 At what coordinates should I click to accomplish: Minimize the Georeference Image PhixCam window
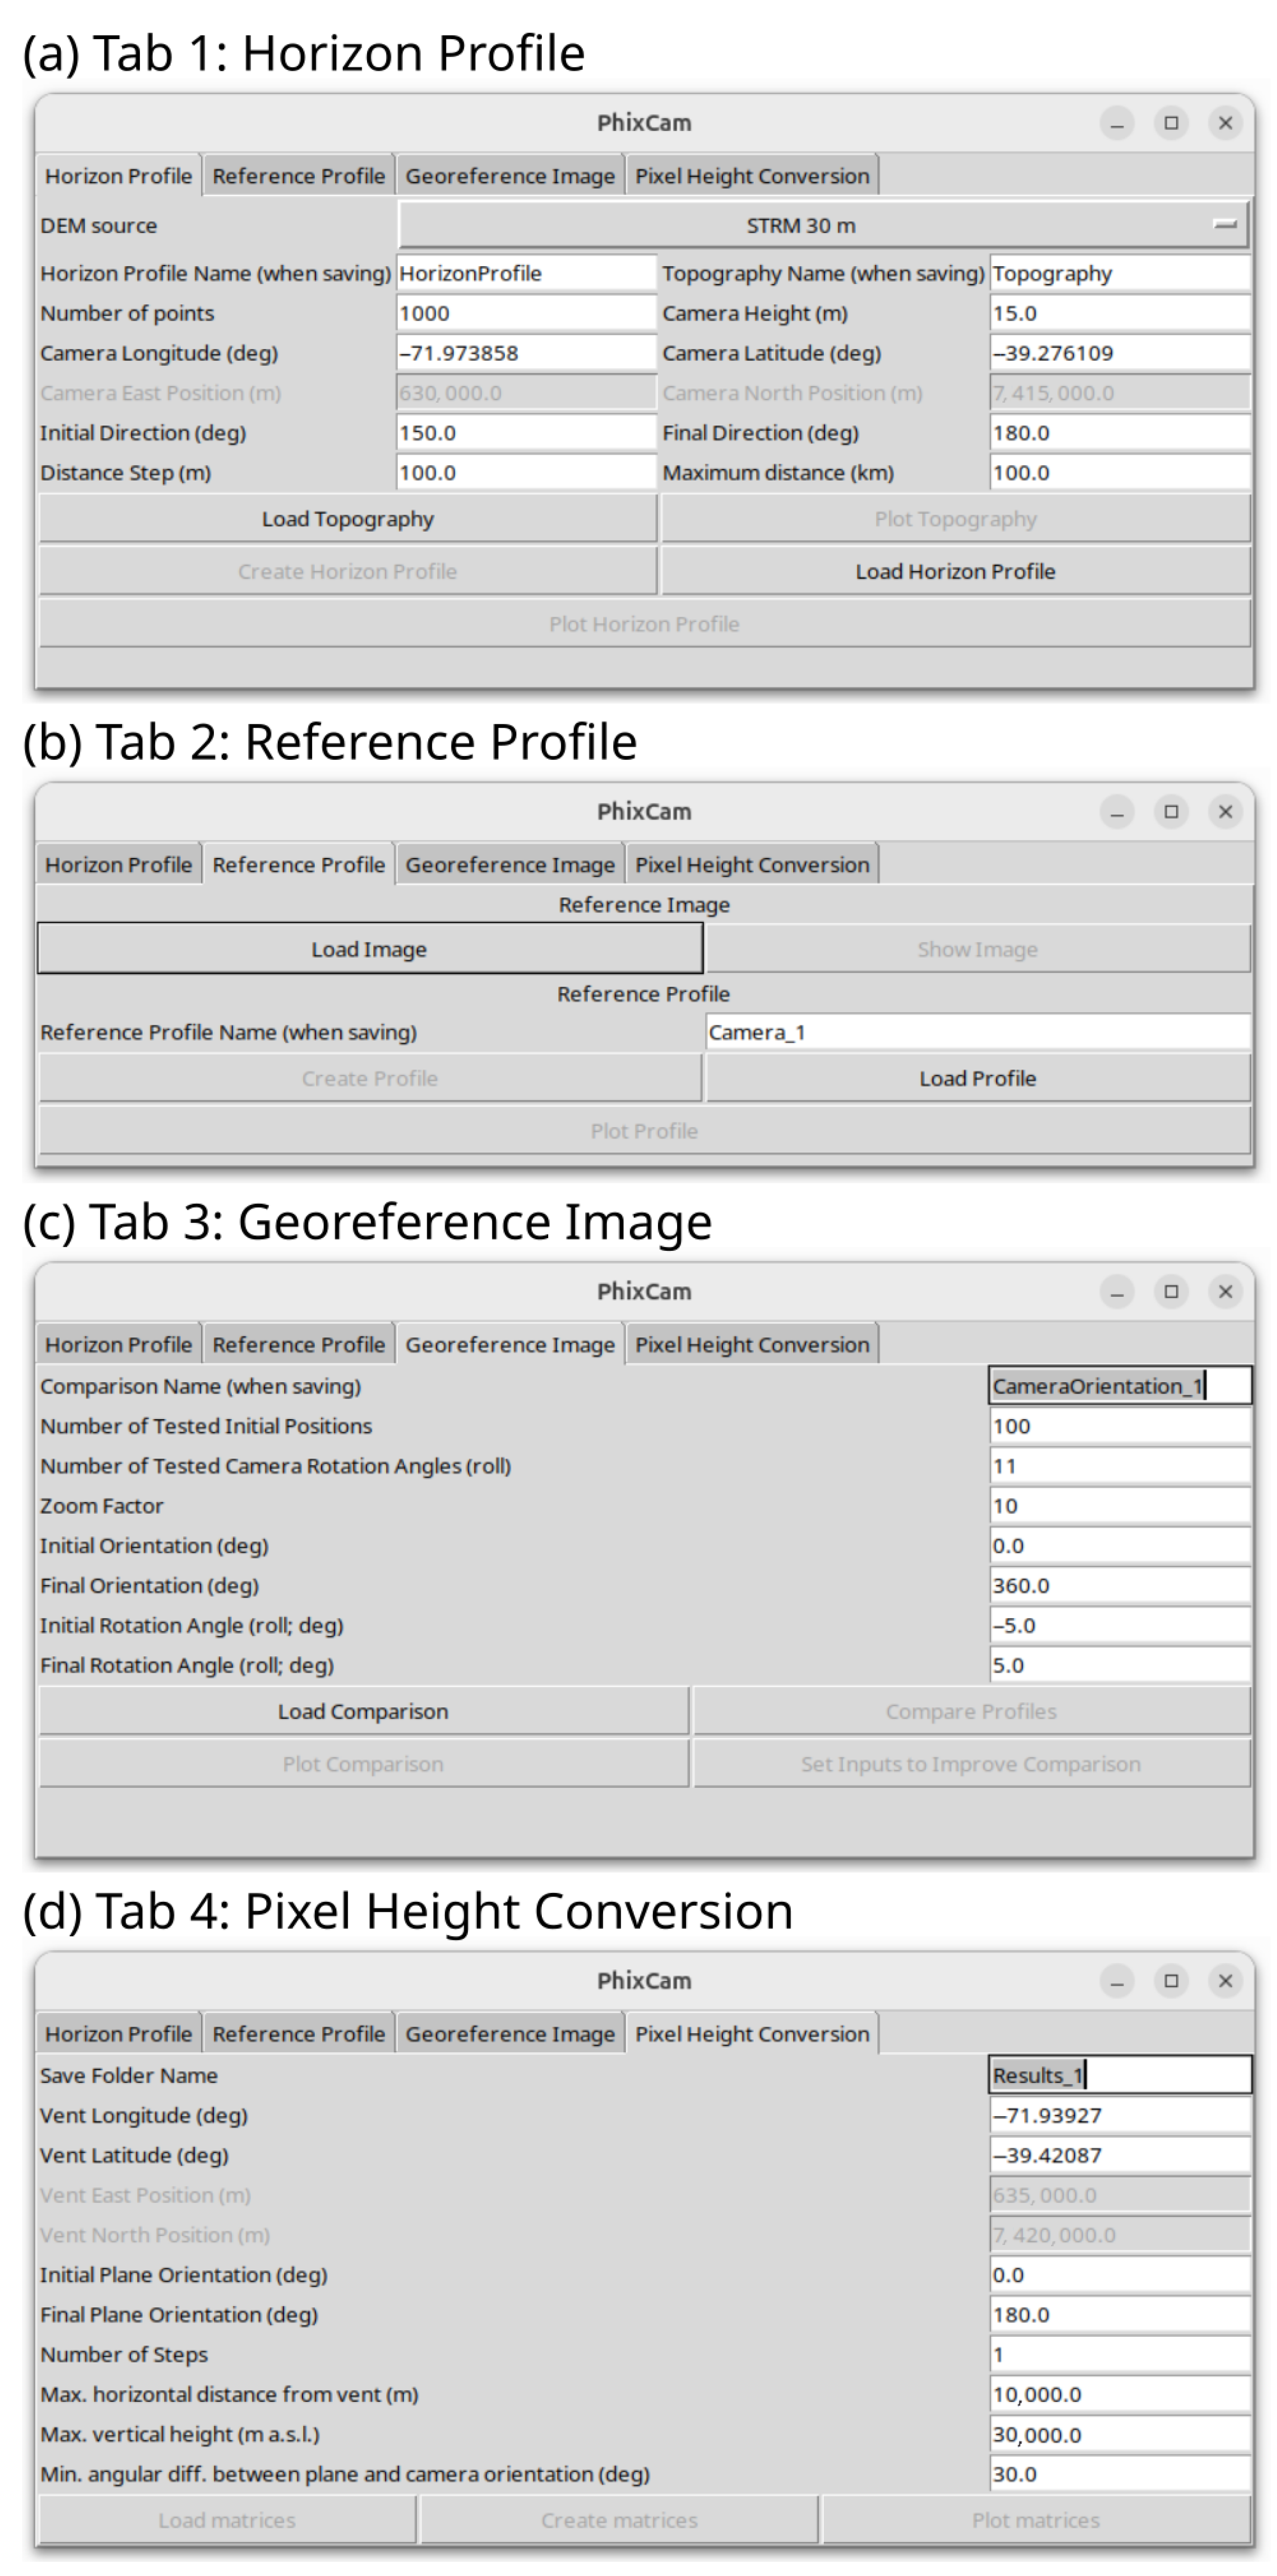pyautogui.click(x=1117, y=1292)
